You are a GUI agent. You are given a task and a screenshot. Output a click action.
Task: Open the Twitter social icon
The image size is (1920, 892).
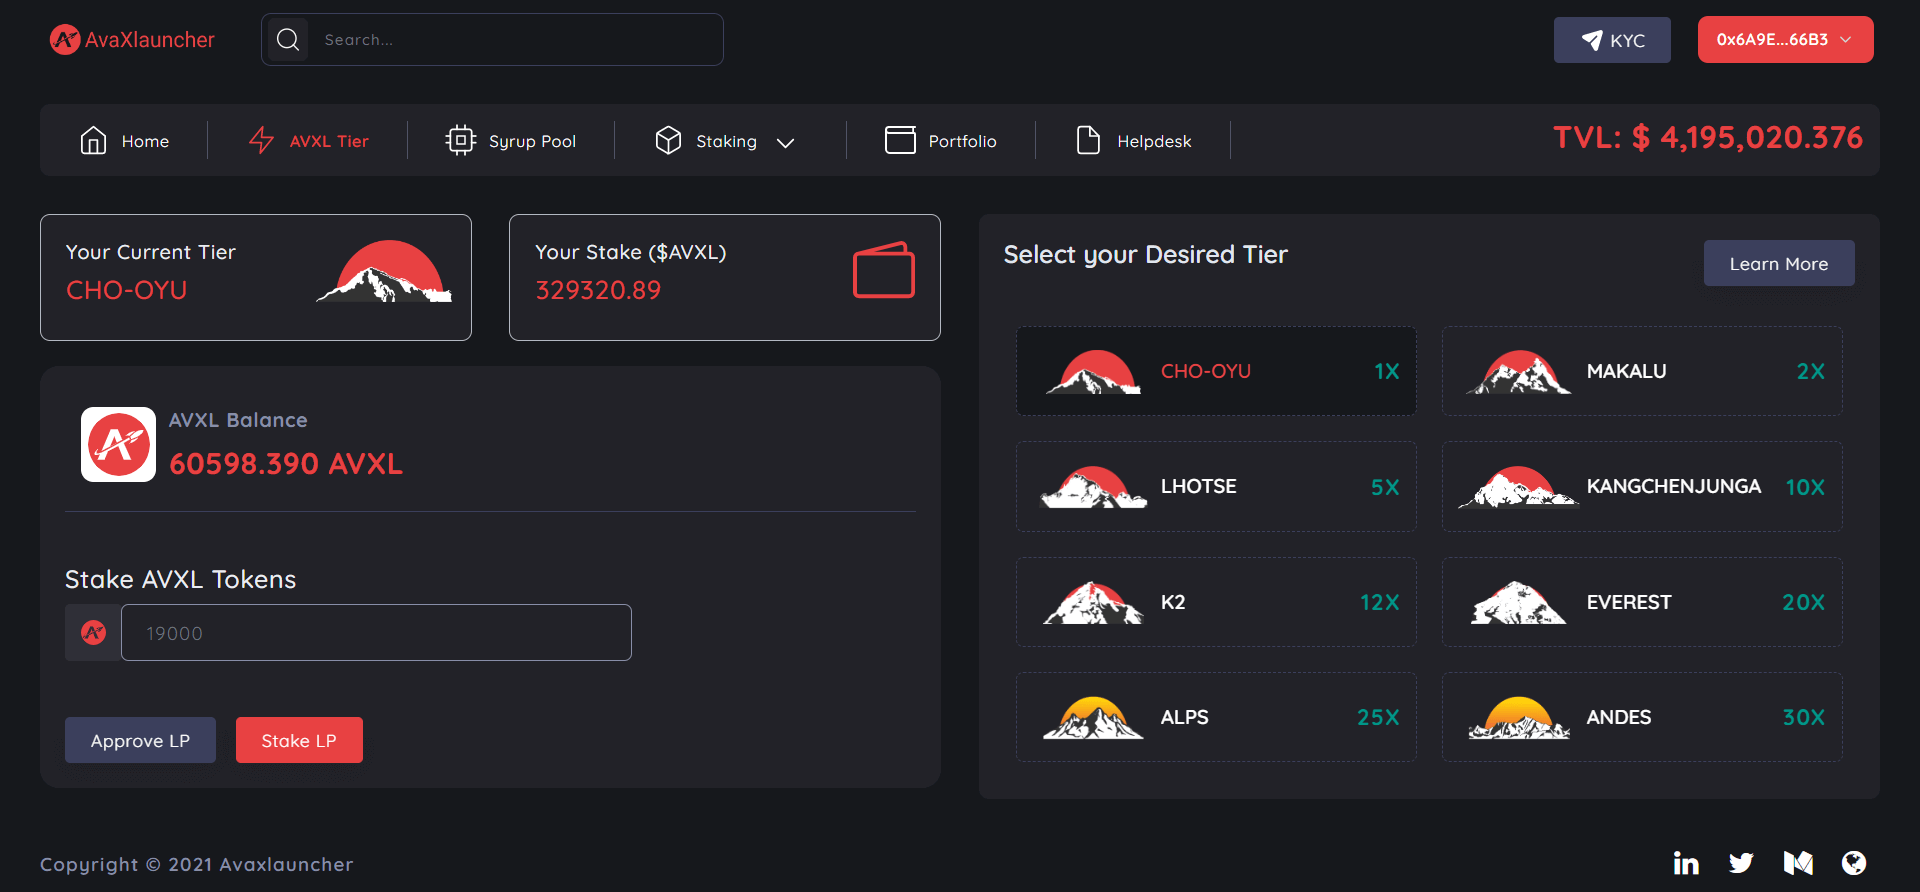1741,863
